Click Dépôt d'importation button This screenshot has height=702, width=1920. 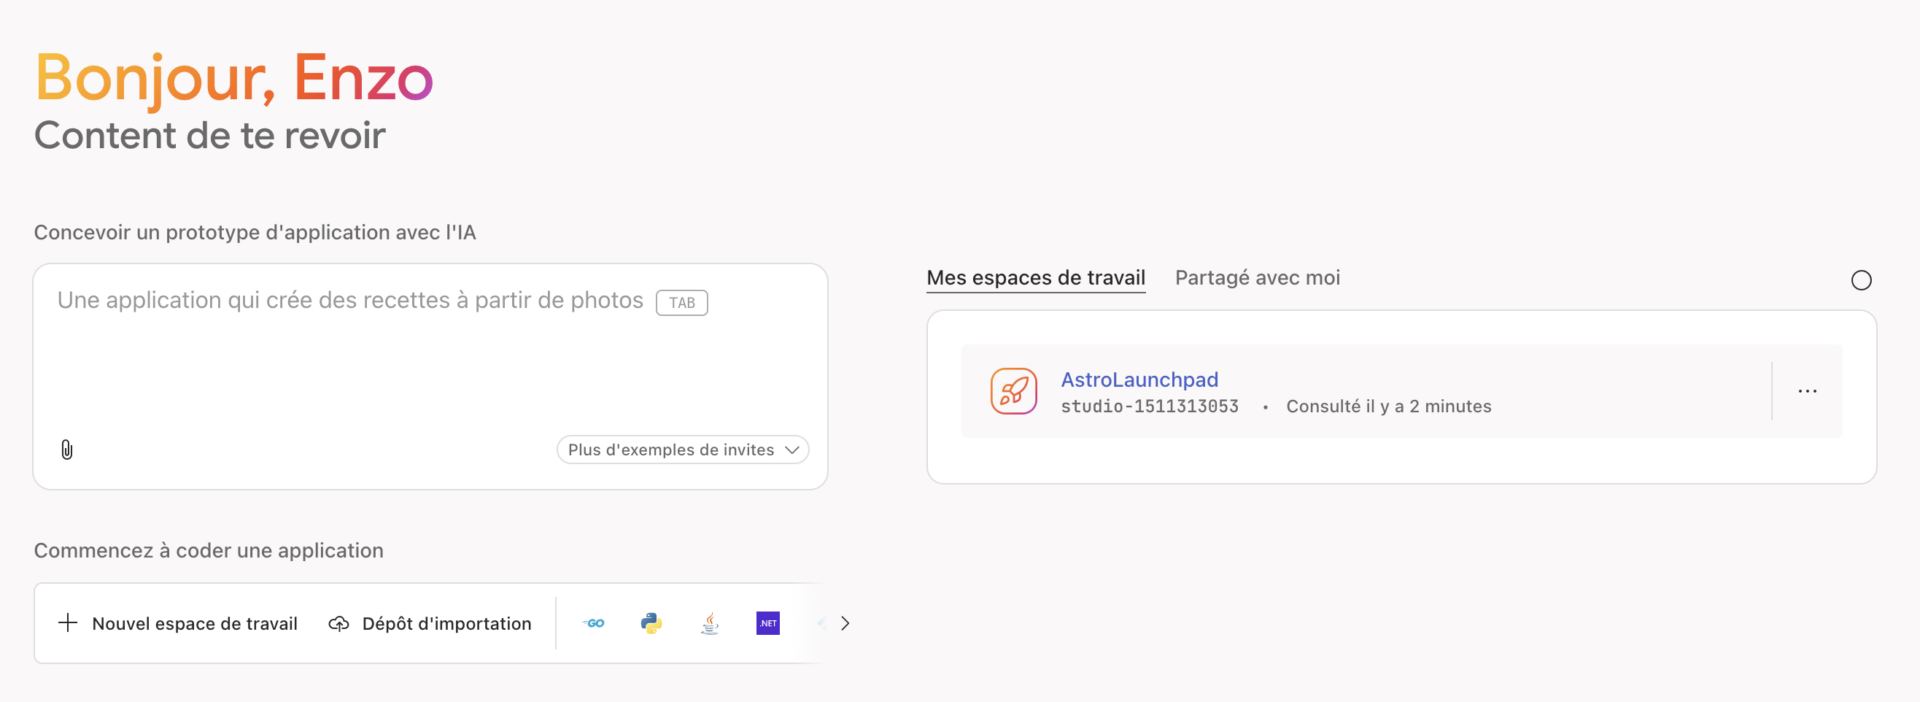[430, 623]
